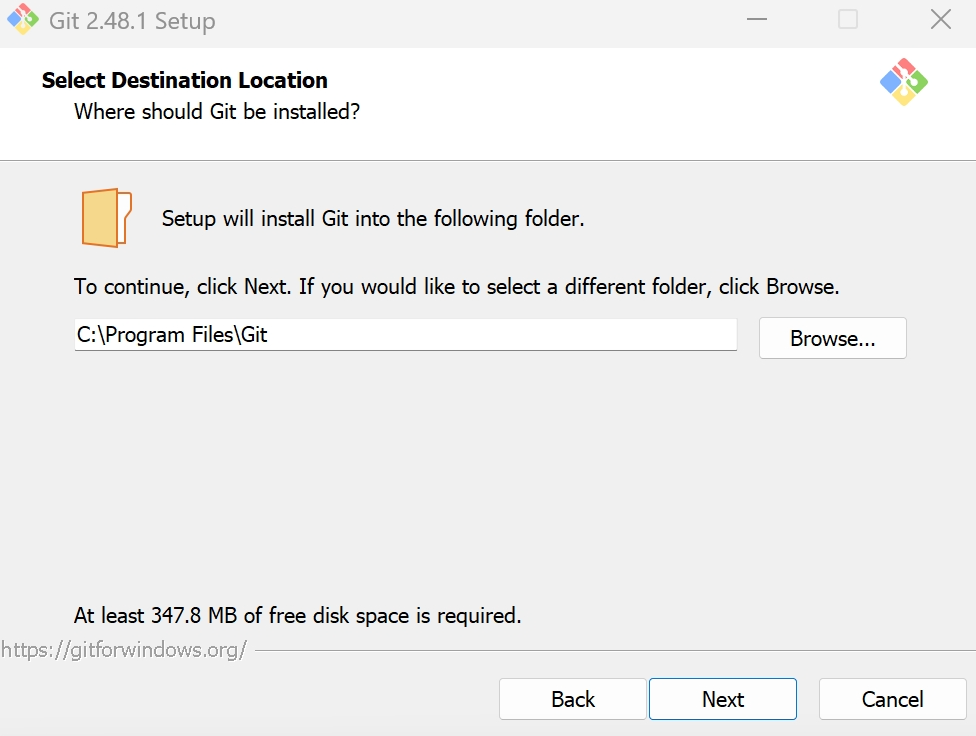Click 'Setup will install Git' description text
Viewport: 976px width, 736px height.
click(x=373, y=218)
